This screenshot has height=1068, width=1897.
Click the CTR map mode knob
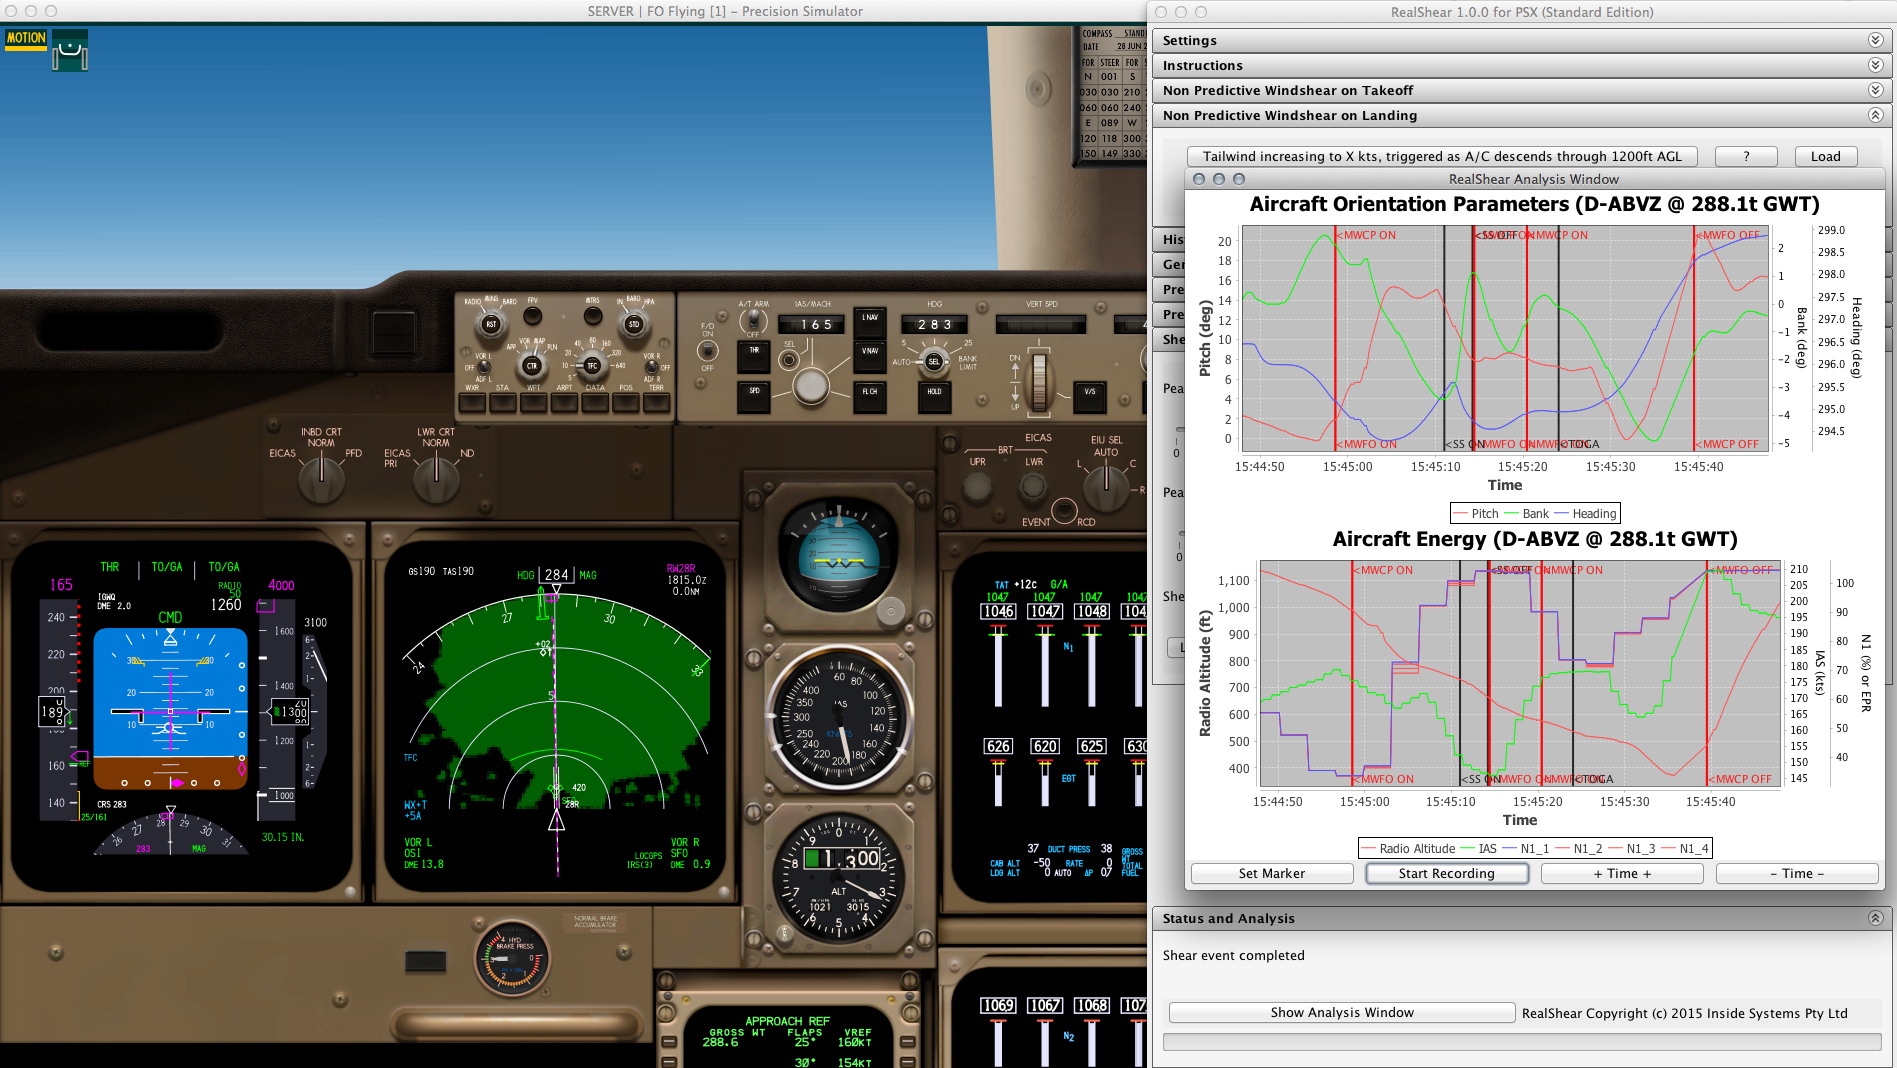[x=531, y=365]
